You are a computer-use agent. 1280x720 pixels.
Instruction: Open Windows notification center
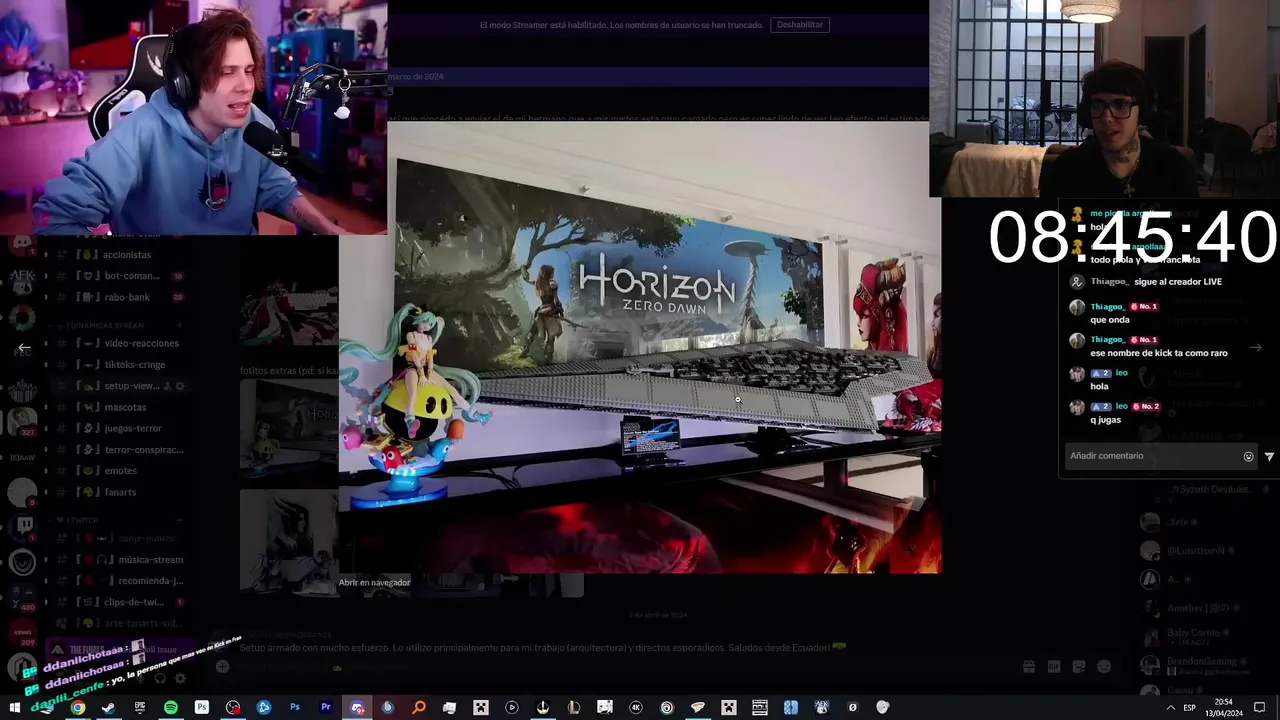pos(1260,708)
